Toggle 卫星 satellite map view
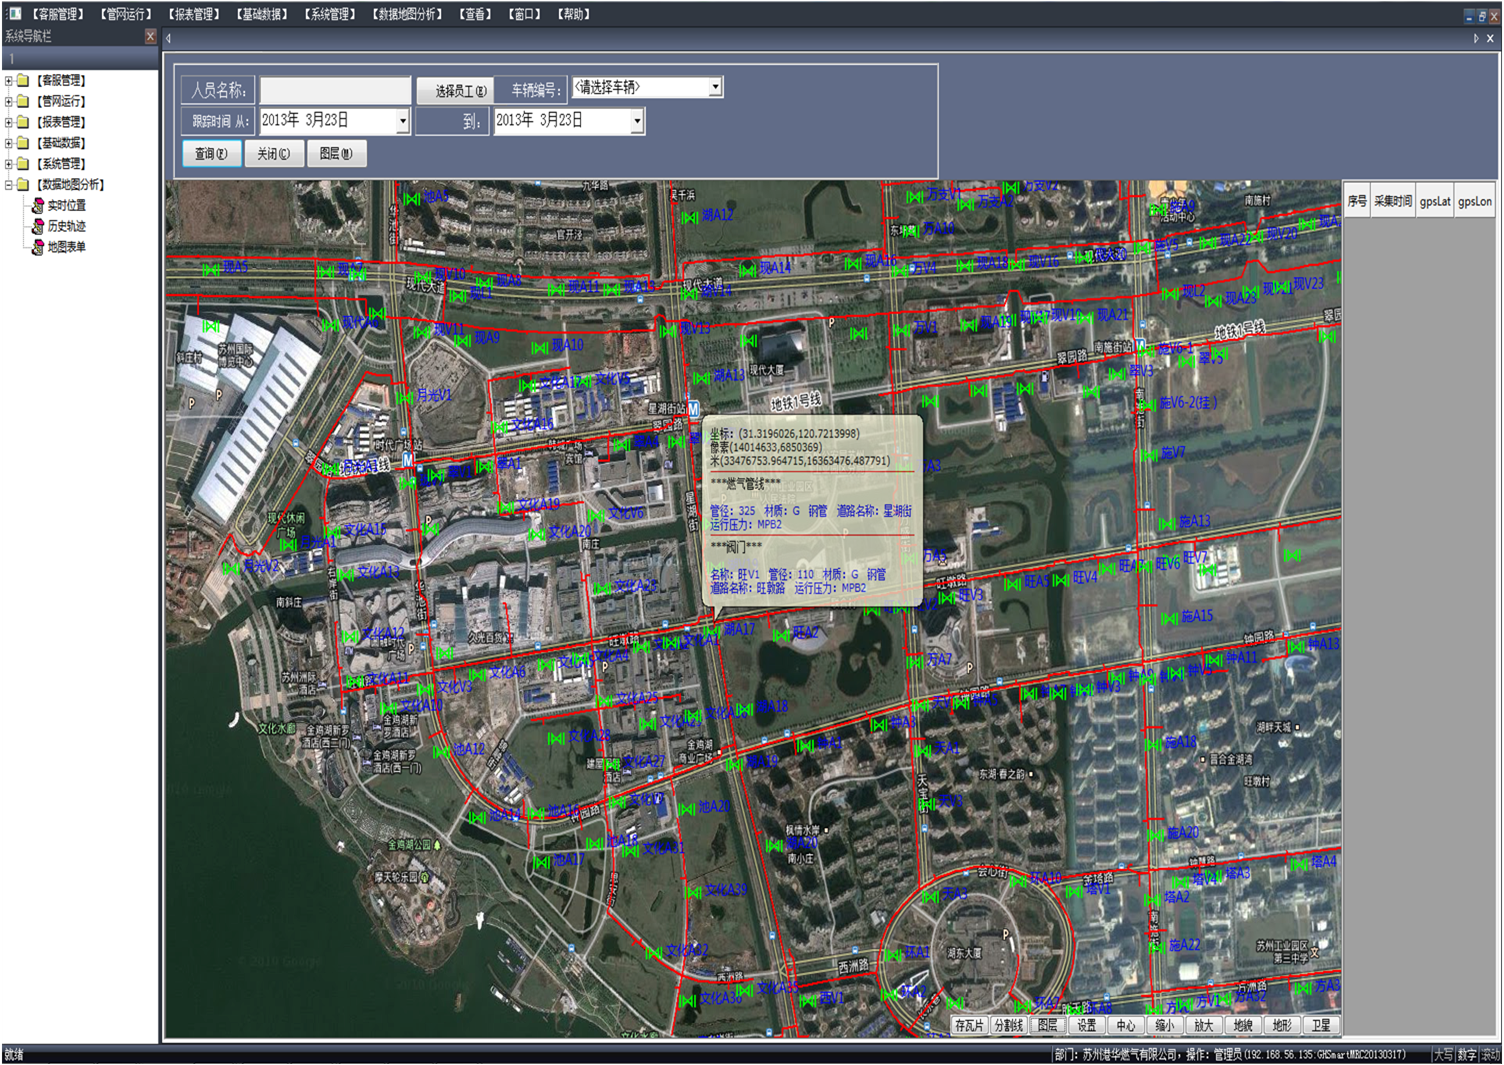The height and width of the screenshot is (1065, 1504). tap(1321, 1025)
